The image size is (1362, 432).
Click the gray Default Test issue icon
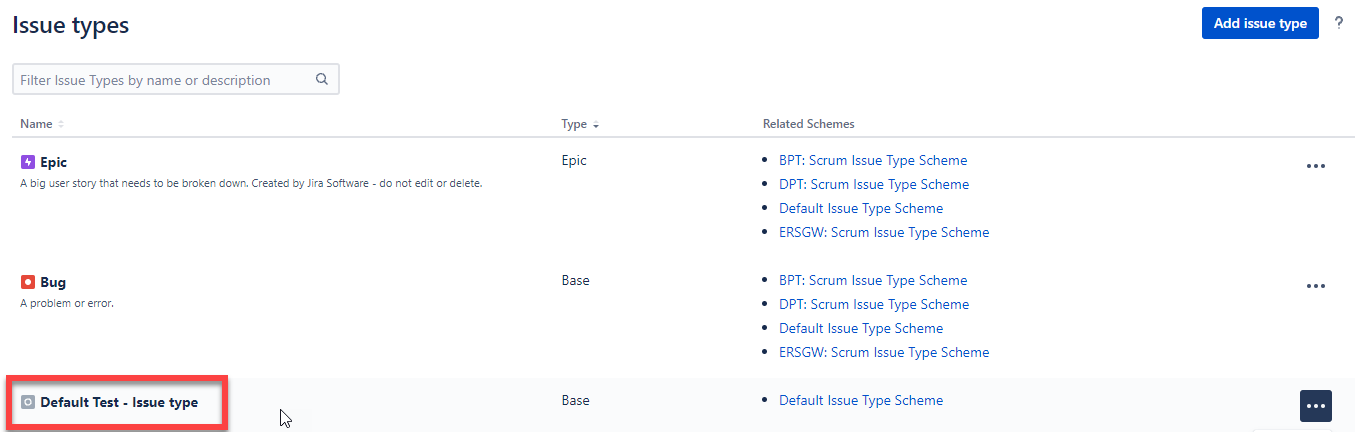pyautogui.click(x=28, y=402)
